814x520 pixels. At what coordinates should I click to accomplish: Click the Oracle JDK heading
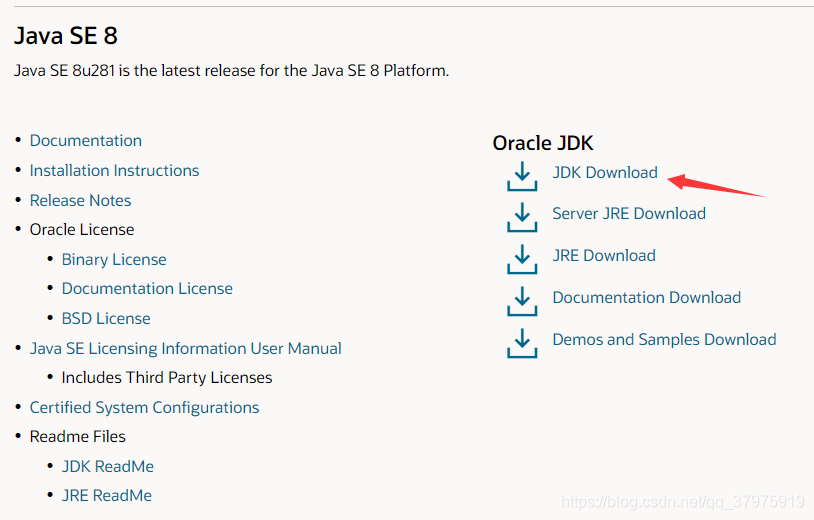542,143
